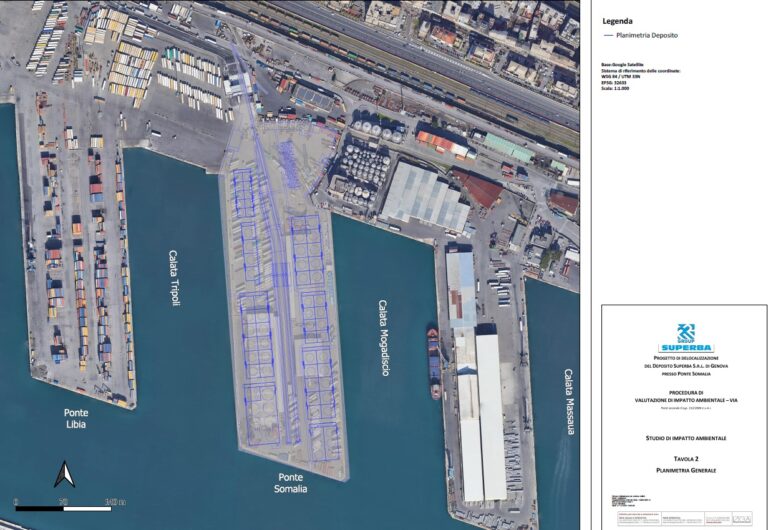This screenshot has height=530, width=768.
Task: Click the north arrow compass symbol
Action: point(63,473)
